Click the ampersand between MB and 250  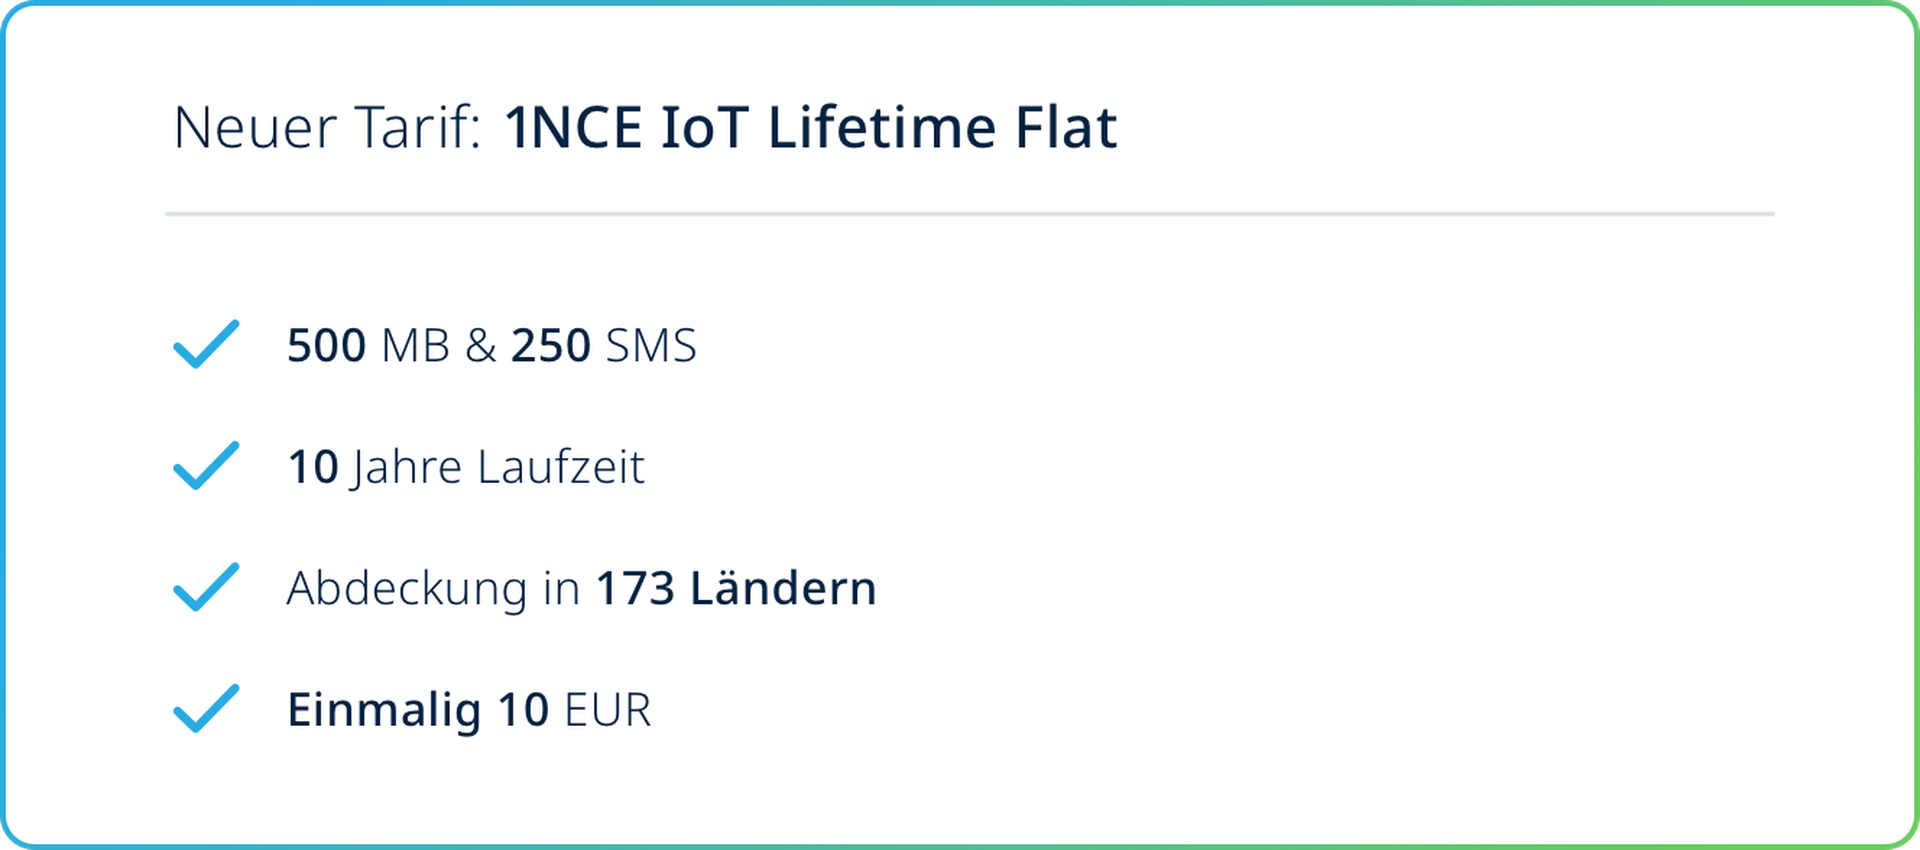480,346
